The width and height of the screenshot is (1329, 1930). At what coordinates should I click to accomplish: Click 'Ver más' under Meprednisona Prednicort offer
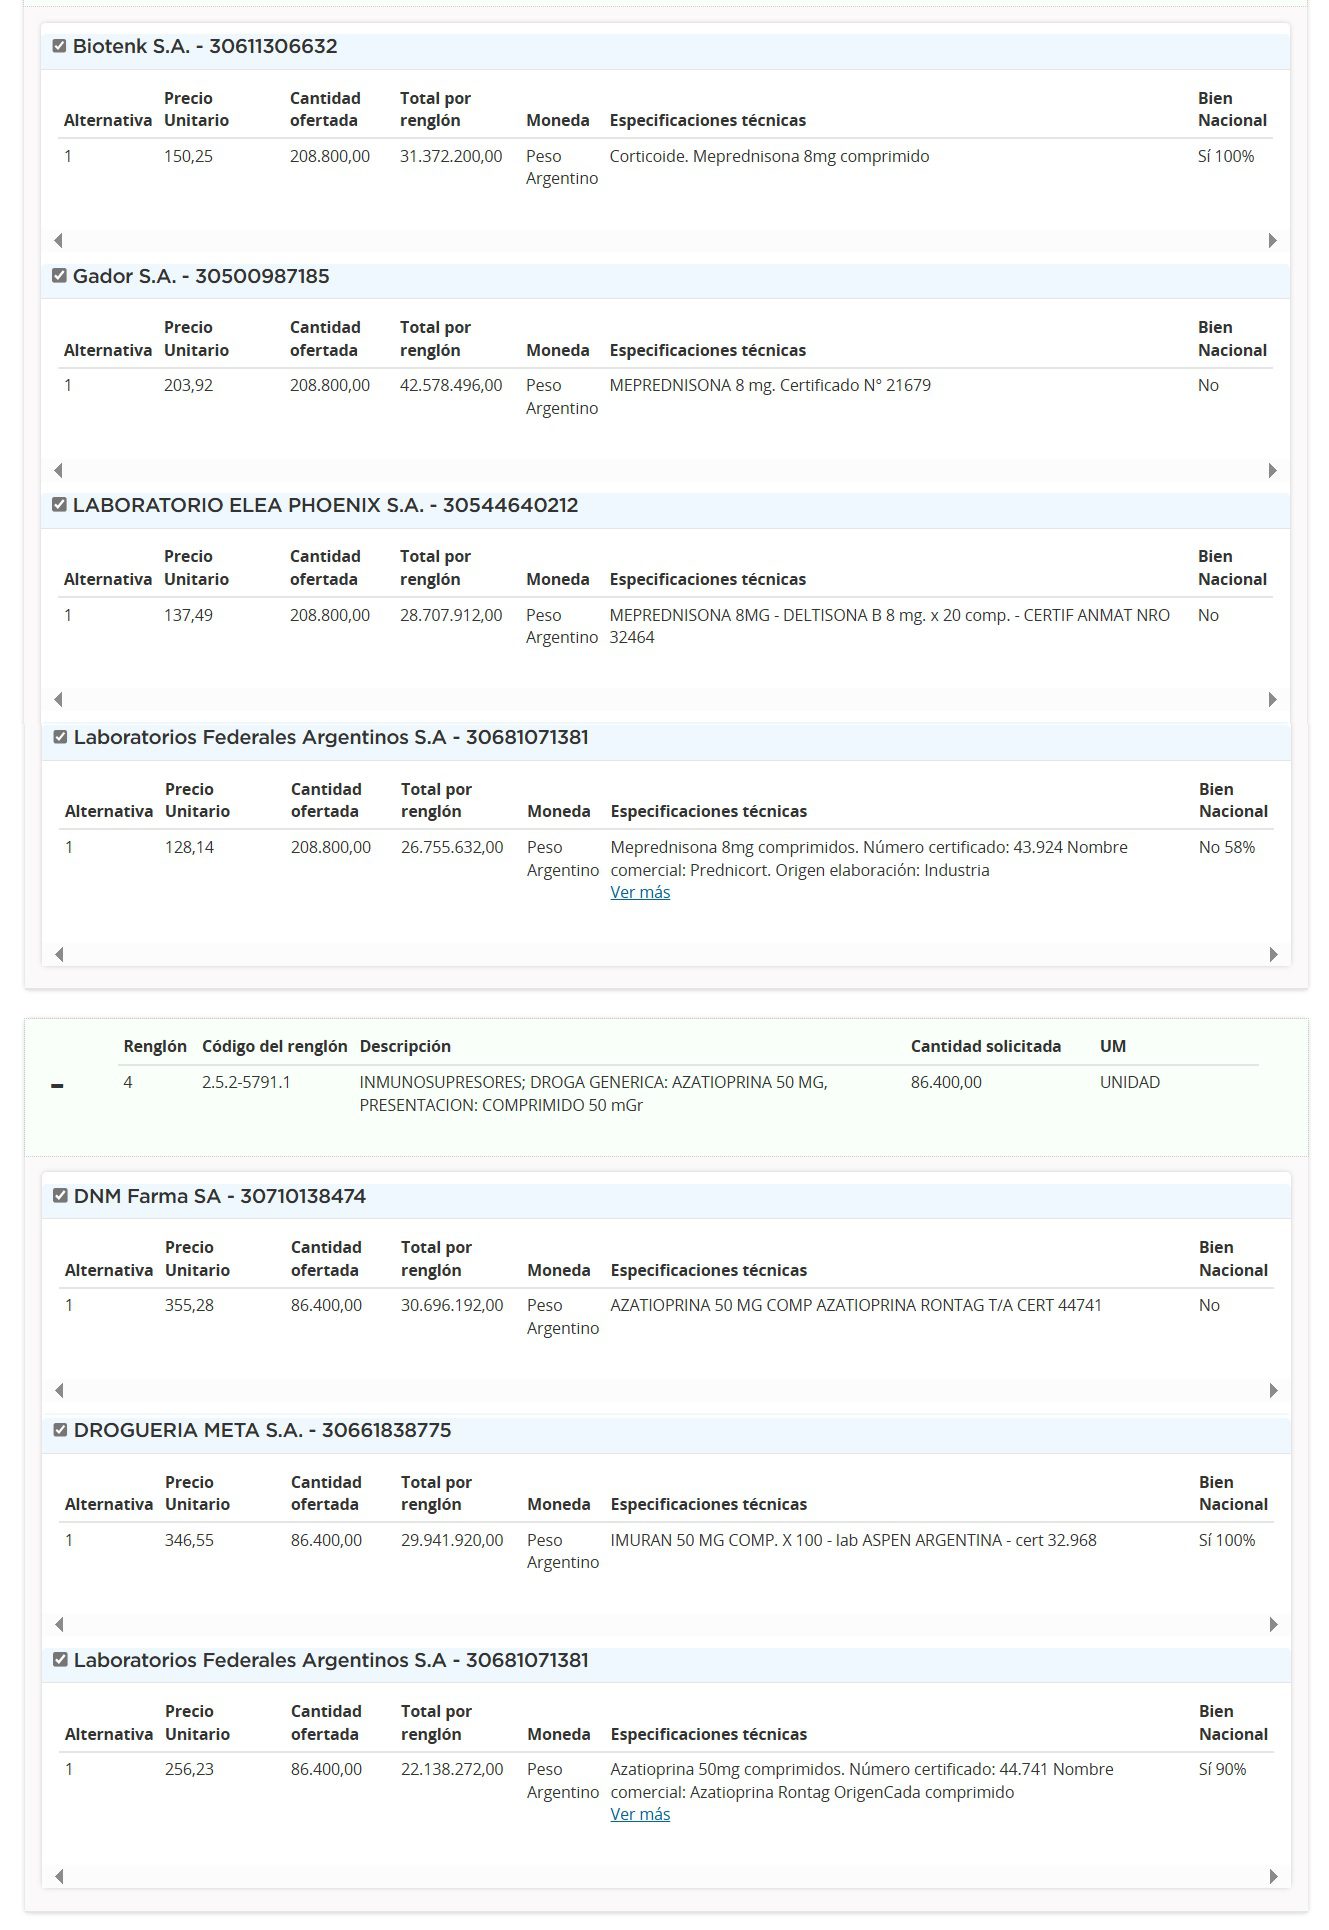click(640, 892)
